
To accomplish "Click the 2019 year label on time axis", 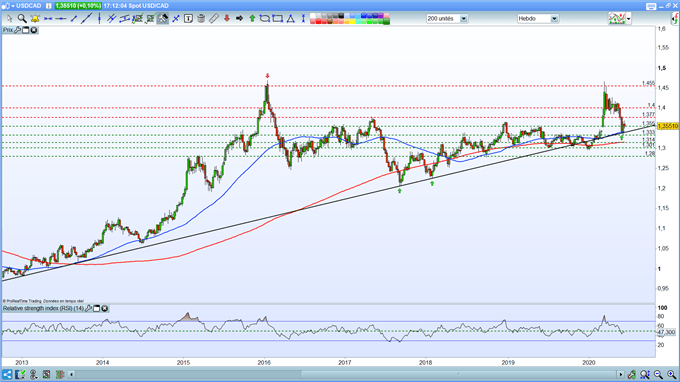I will click(x=507, y=362).
